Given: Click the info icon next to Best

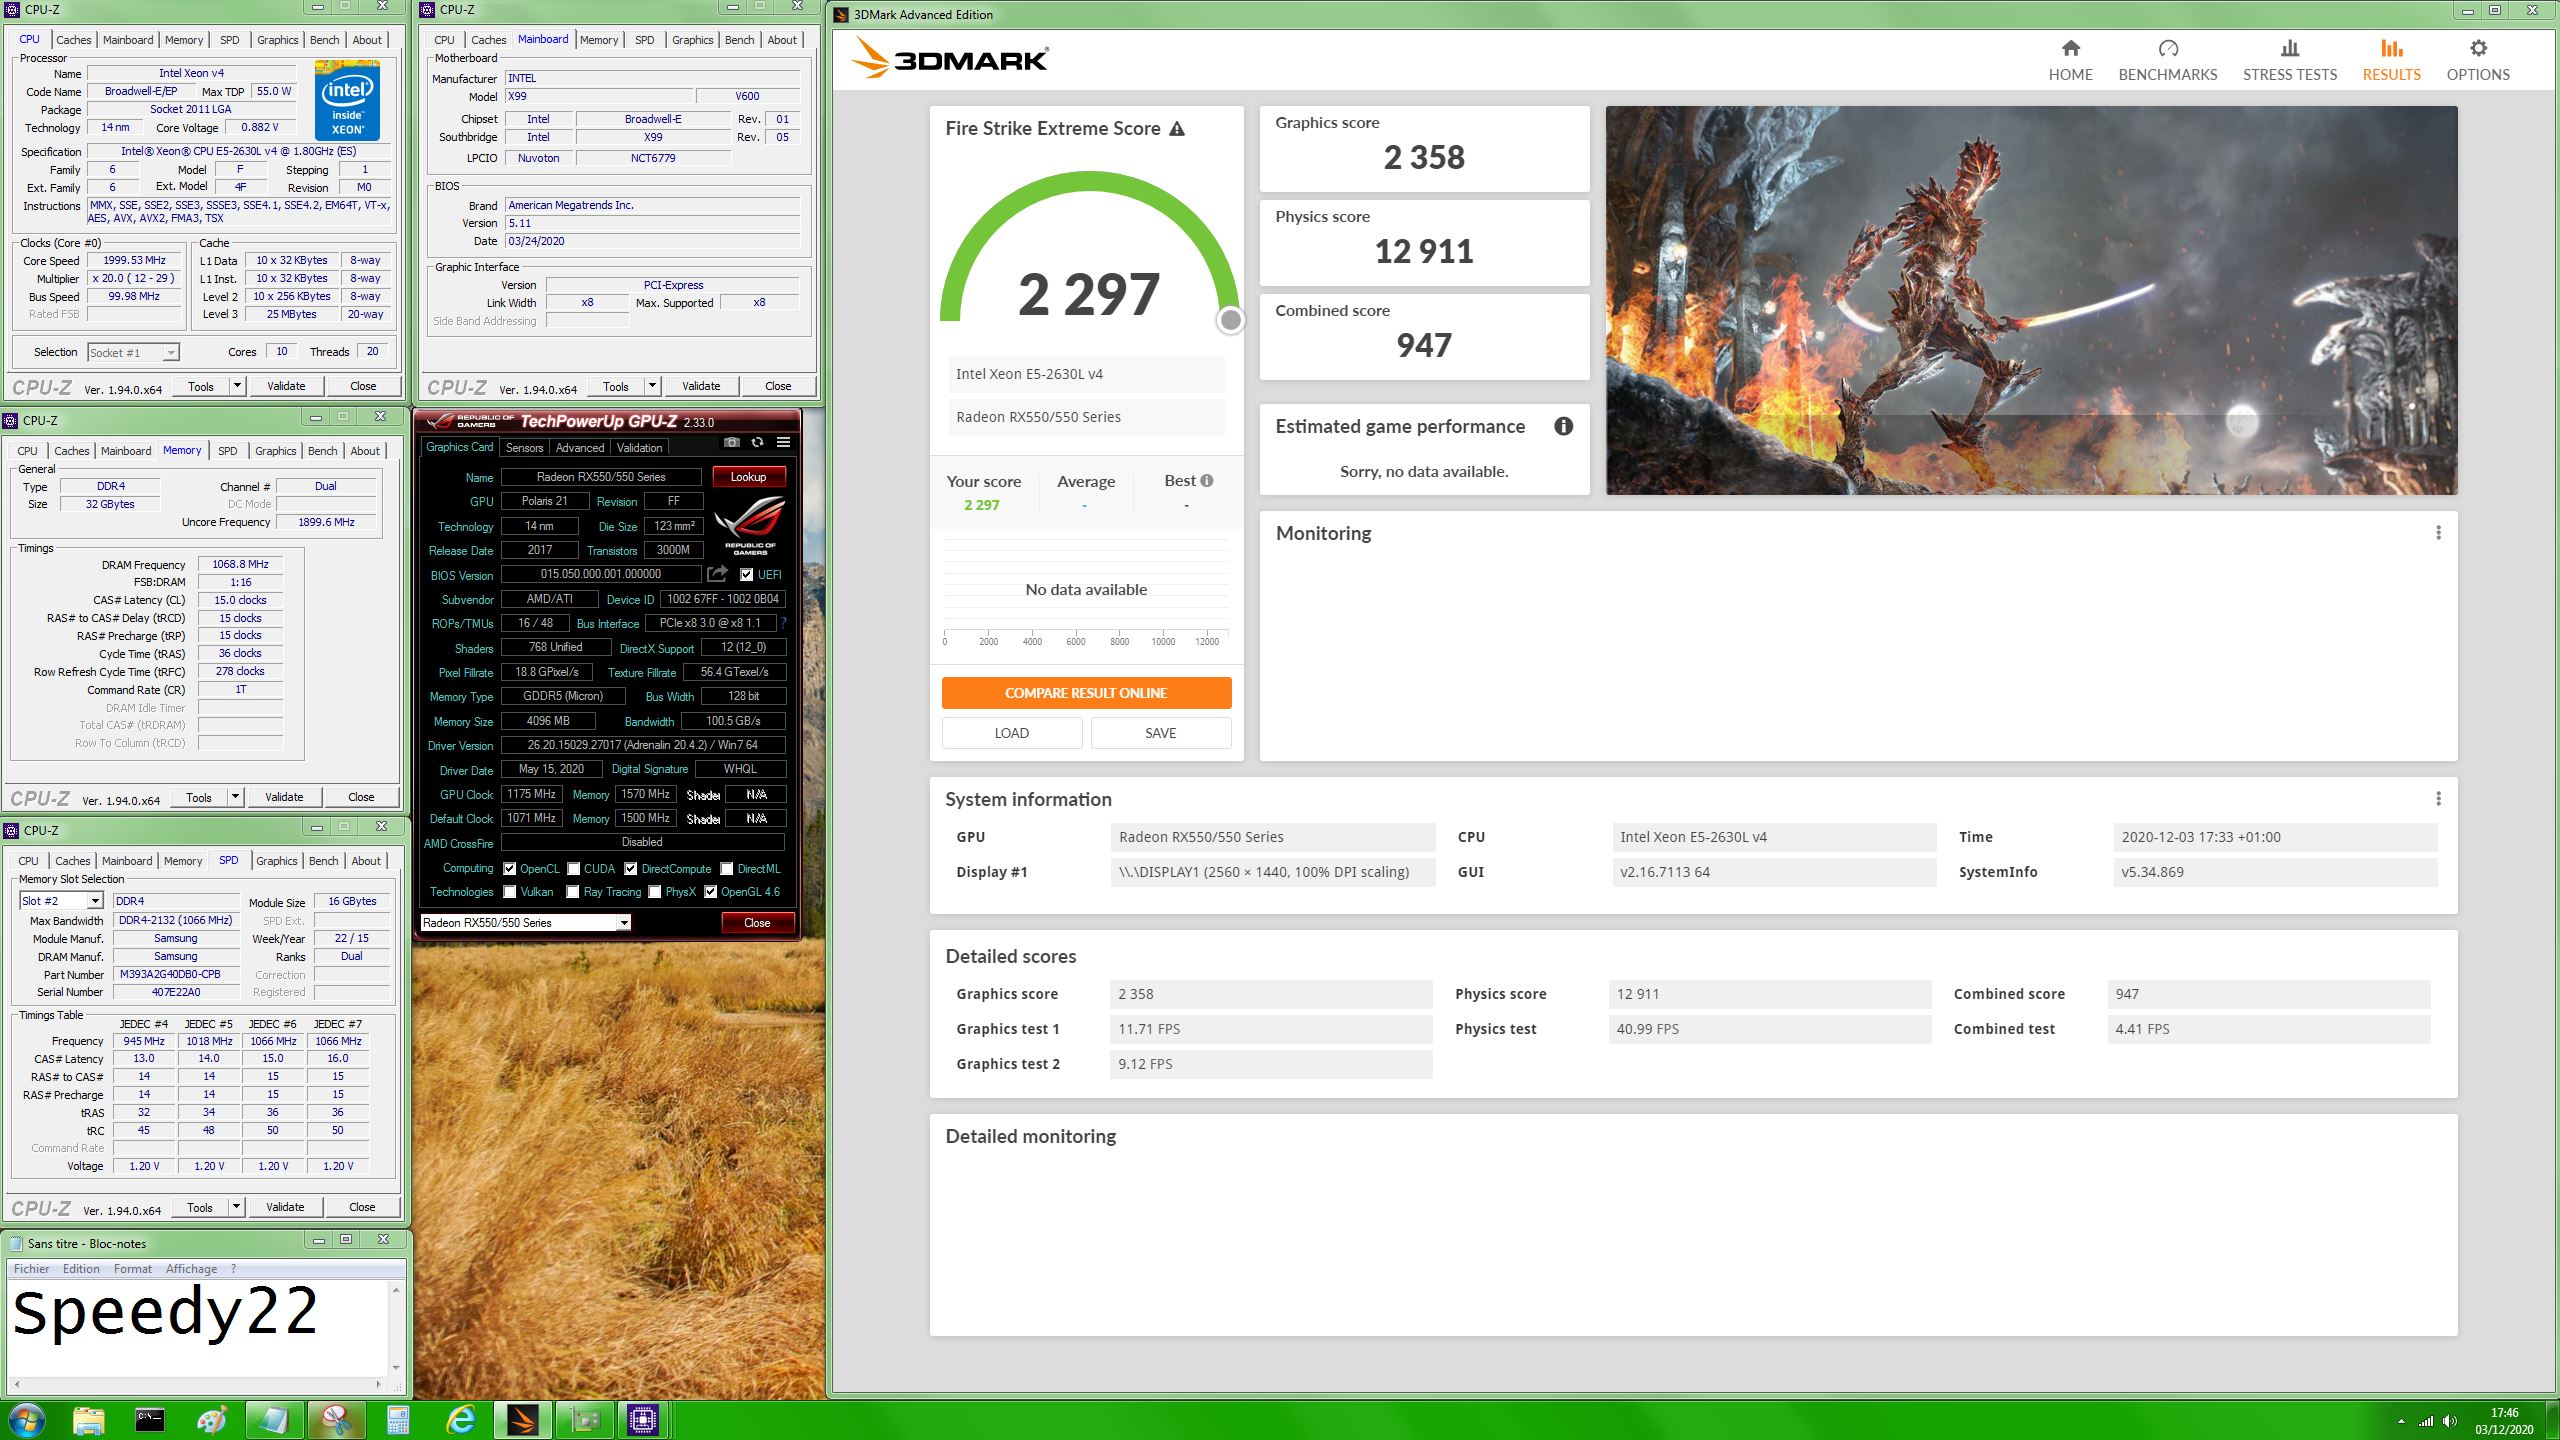Looking at the screenshot, I should (1207, 481).
